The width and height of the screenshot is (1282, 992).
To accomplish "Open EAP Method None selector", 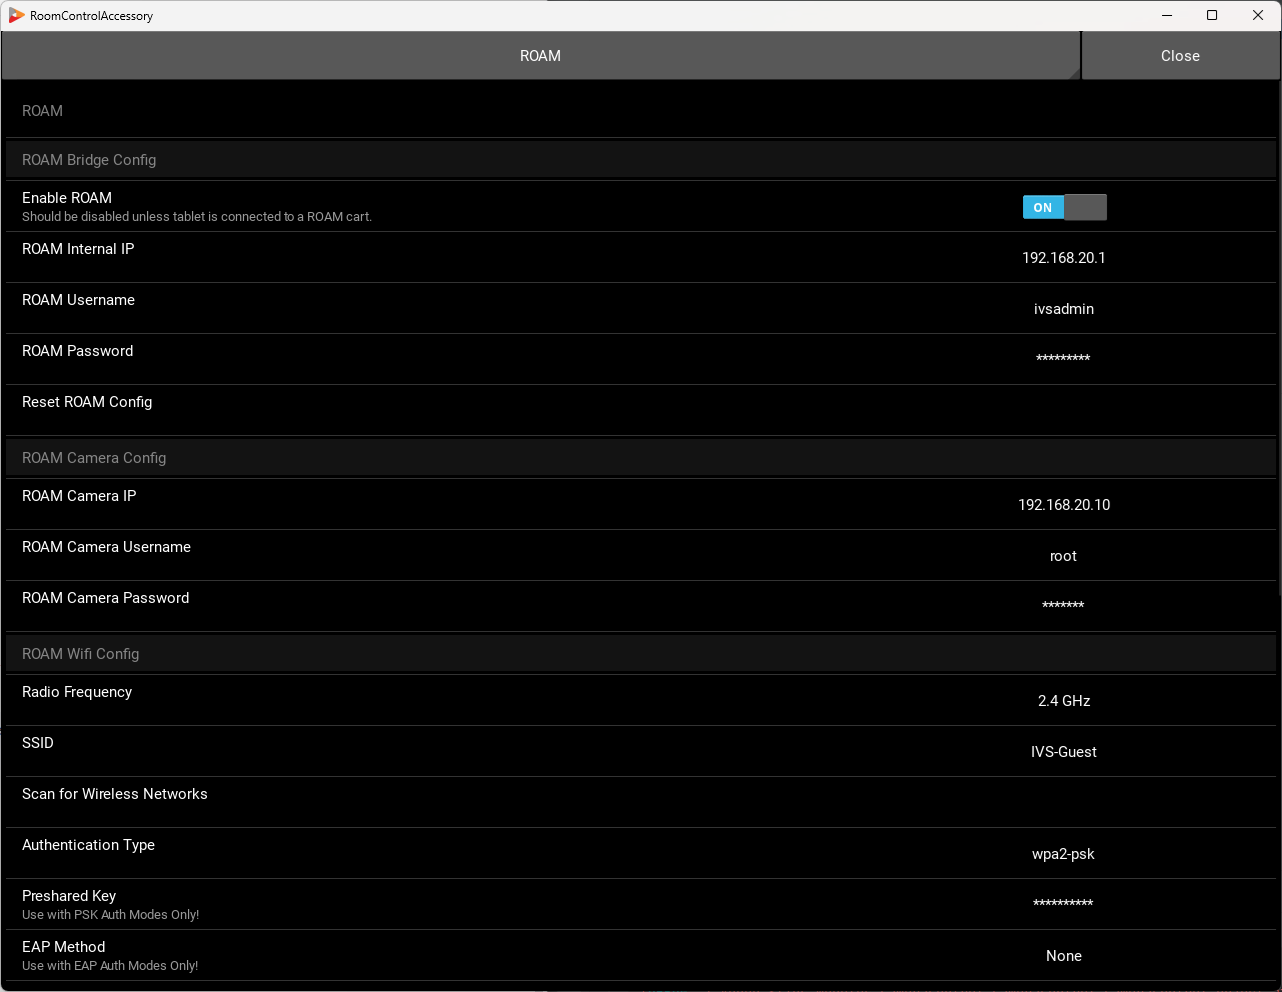I will 1064,956.
